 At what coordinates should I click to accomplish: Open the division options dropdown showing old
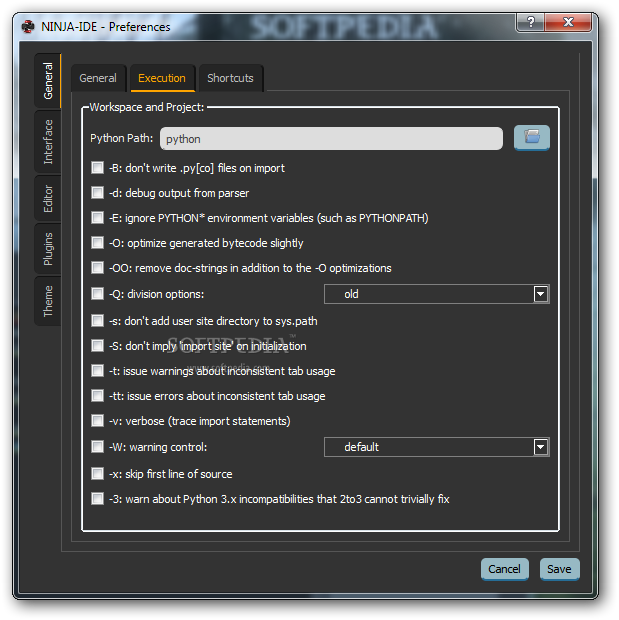pyautogui.click(x=436, y=294)
